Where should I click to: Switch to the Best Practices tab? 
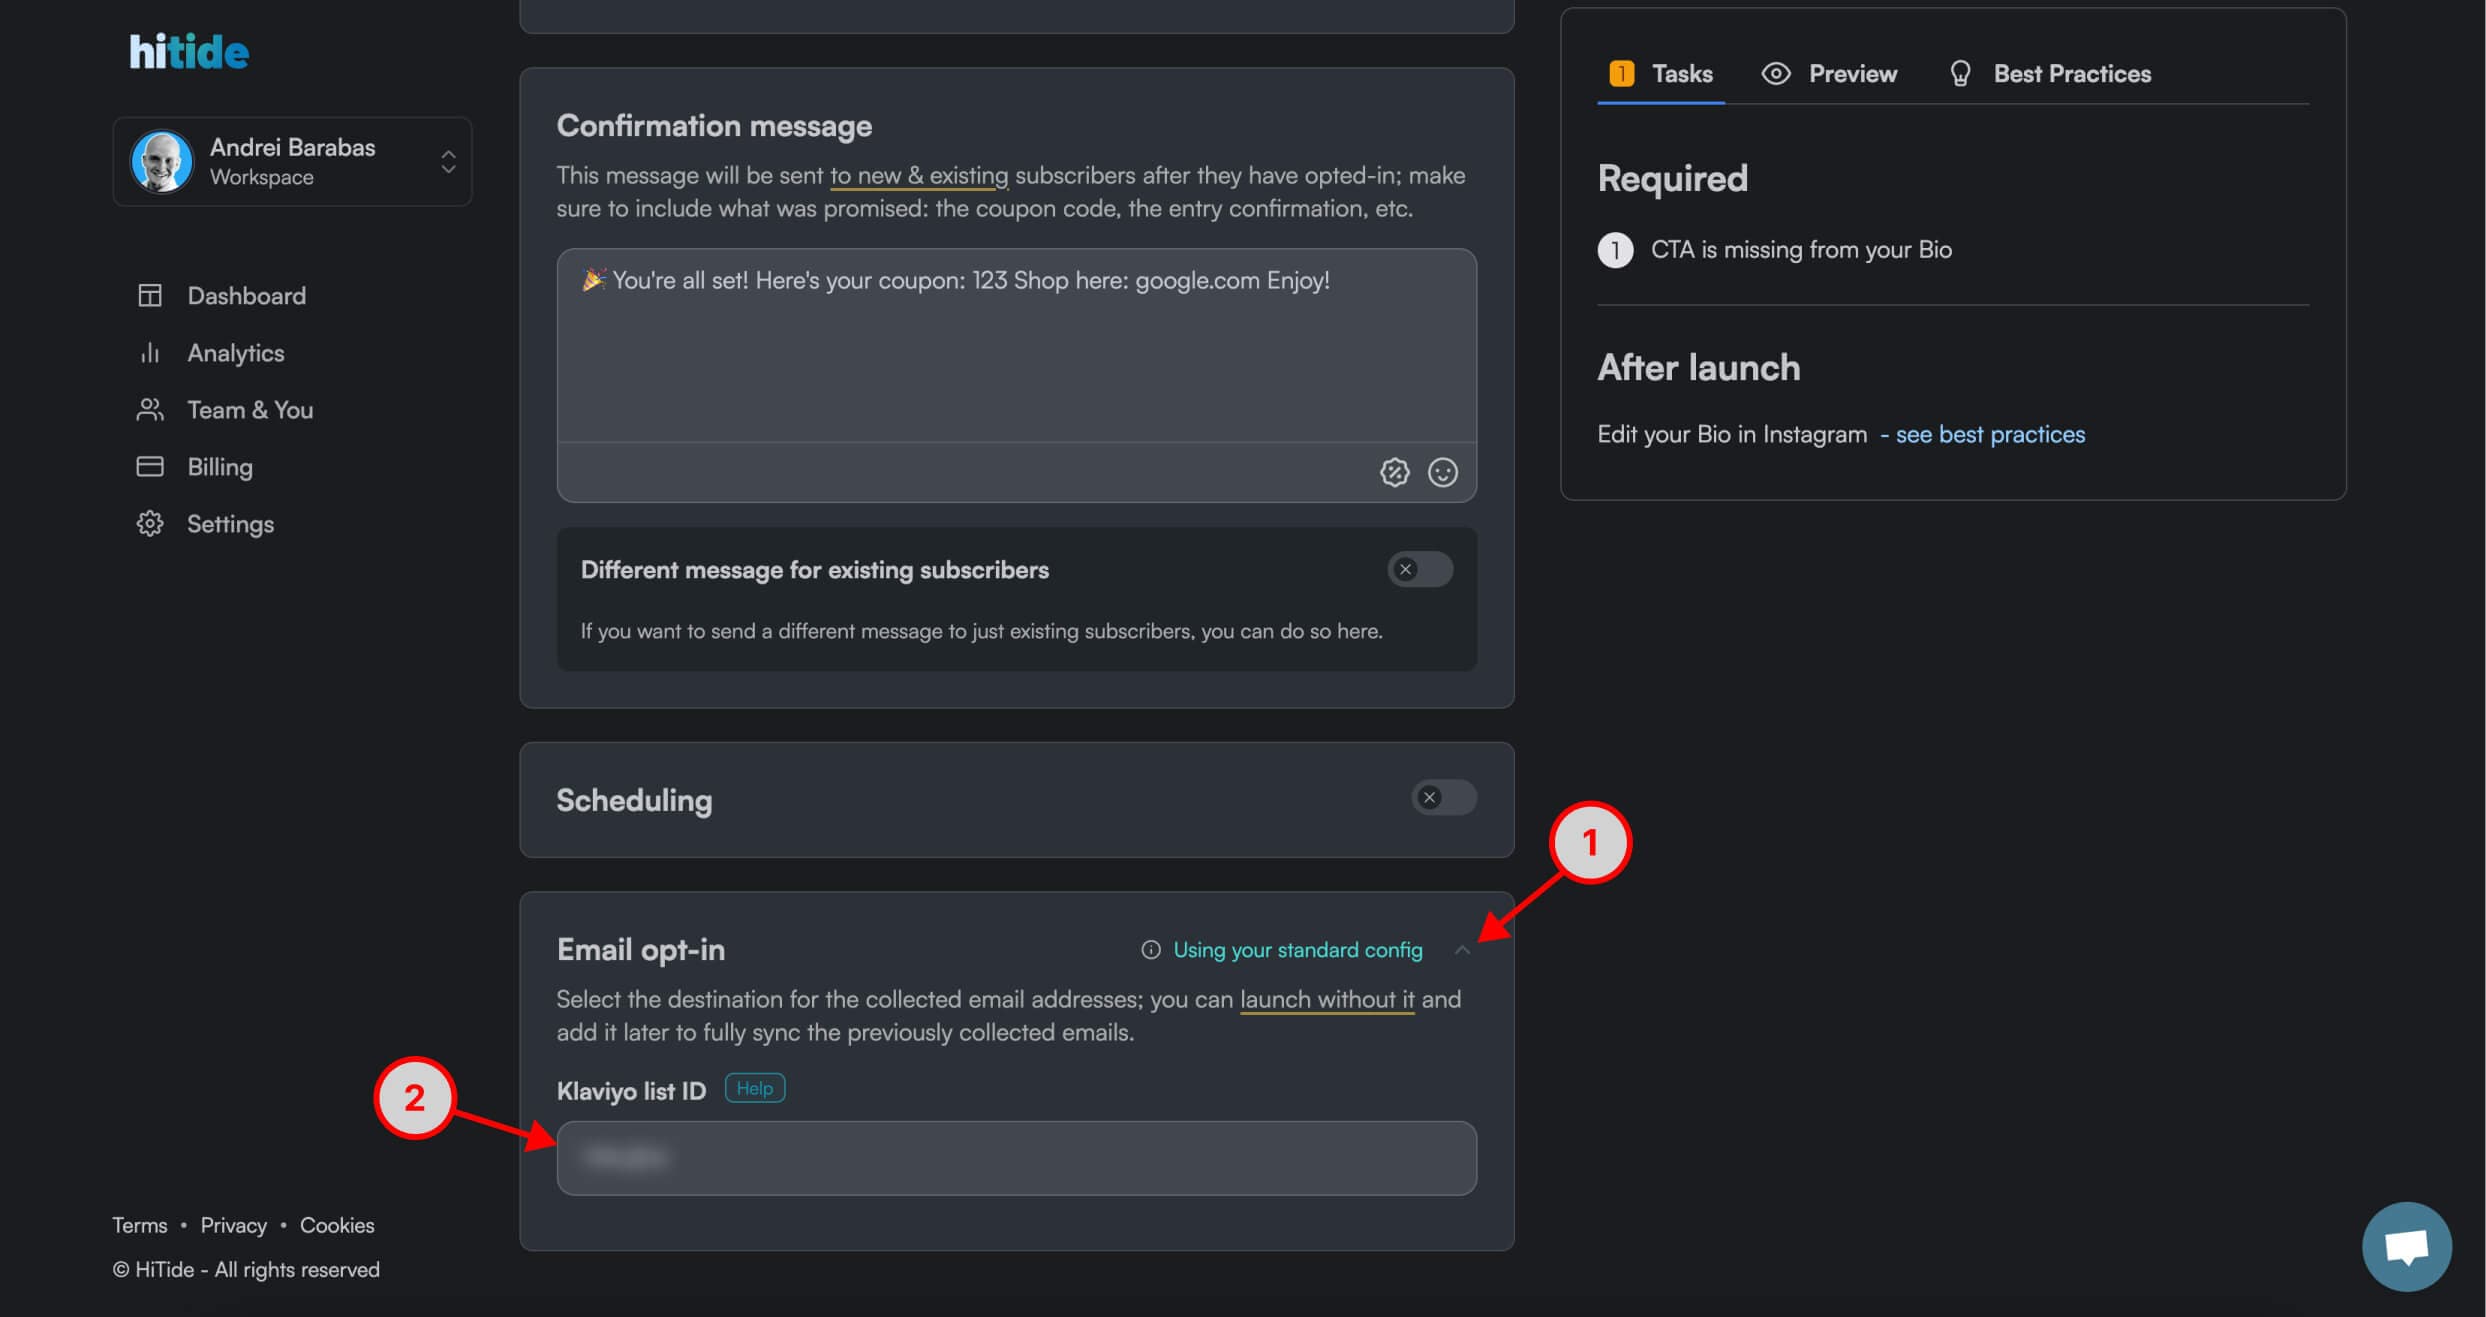pyautogui.click(x=2050, y=74)
